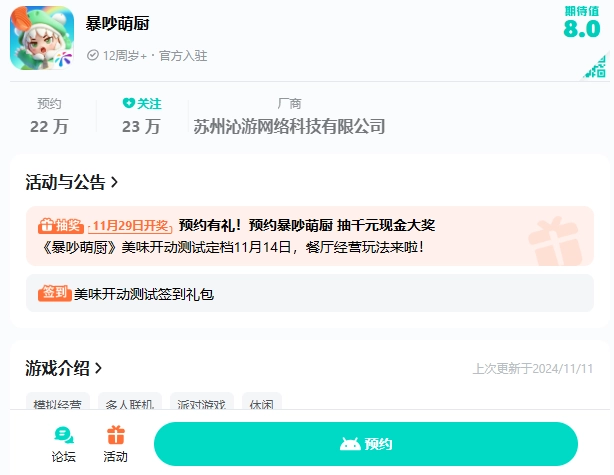Open the 活动 gift icon in bottom bar
614x475 pixels.
point(115,435)
